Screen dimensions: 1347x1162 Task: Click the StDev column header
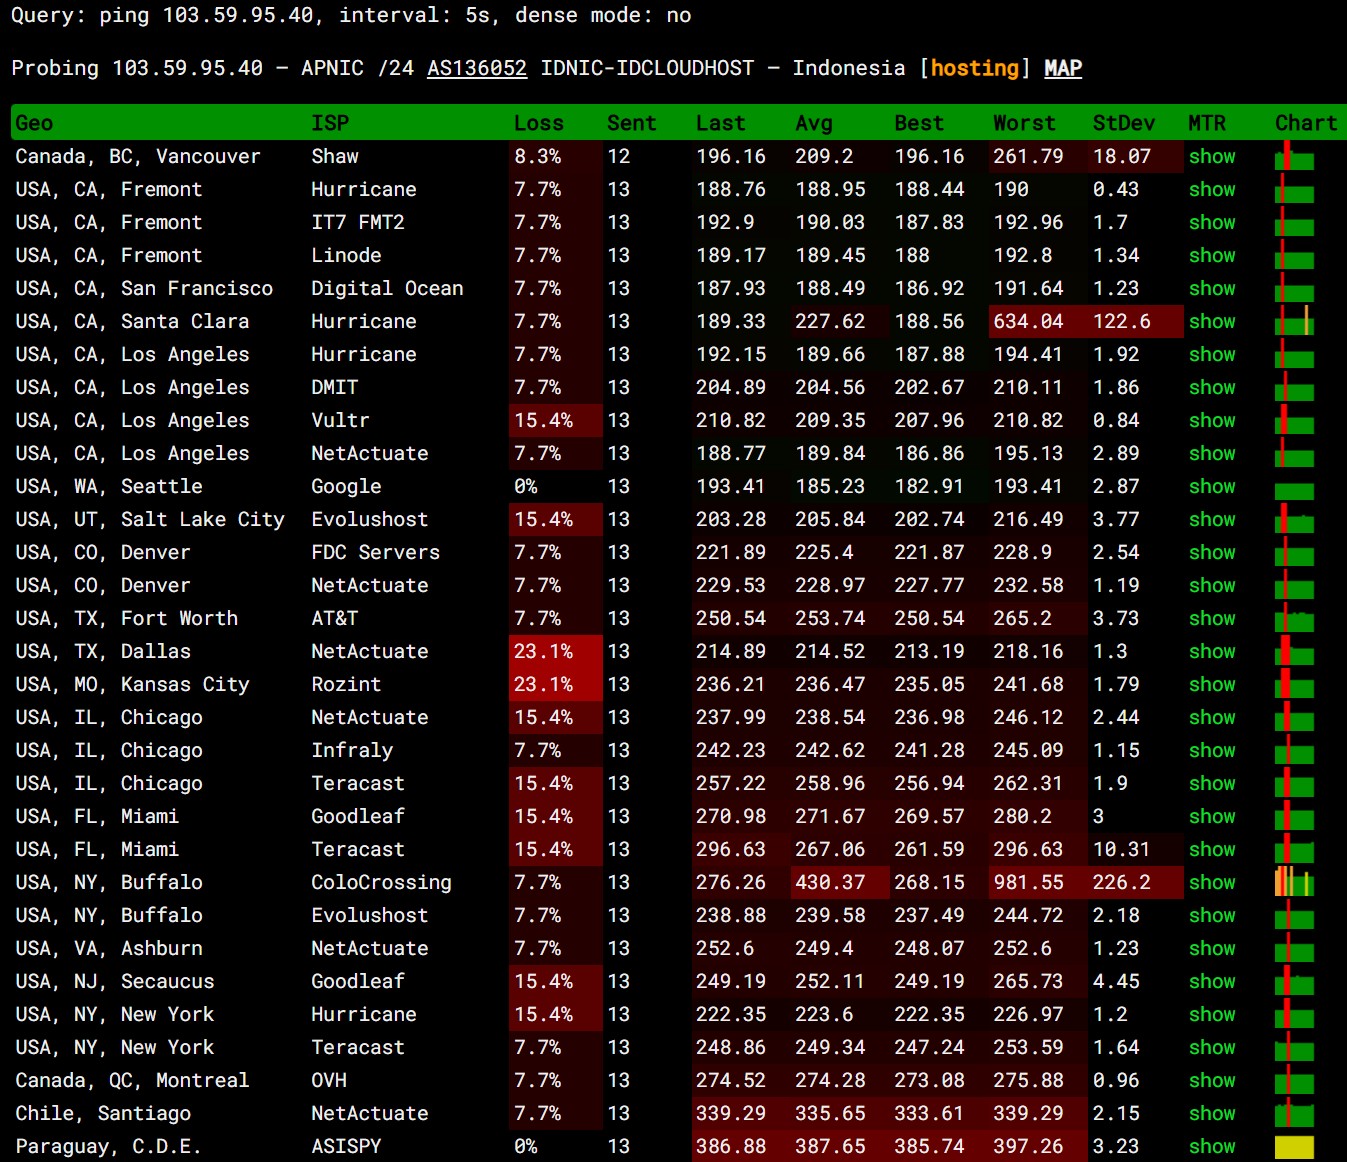[1123, 123]
